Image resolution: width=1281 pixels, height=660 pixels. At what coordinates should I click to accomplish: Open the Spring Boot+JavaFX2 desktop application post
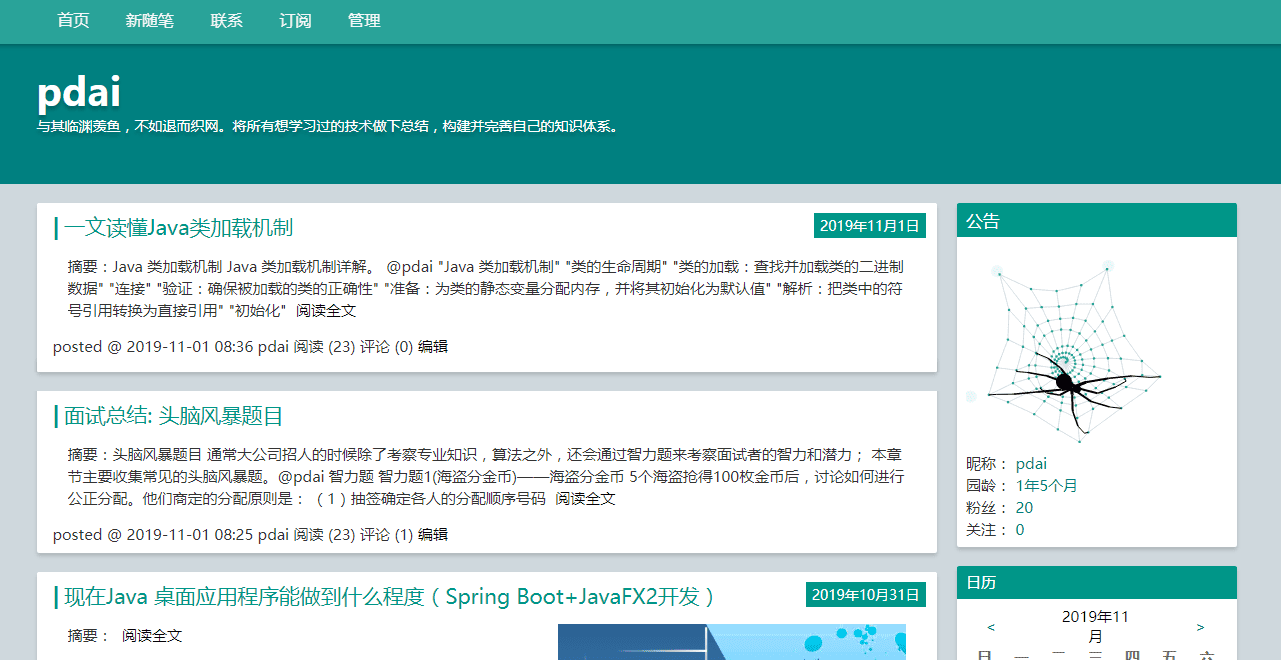(390, 597)
